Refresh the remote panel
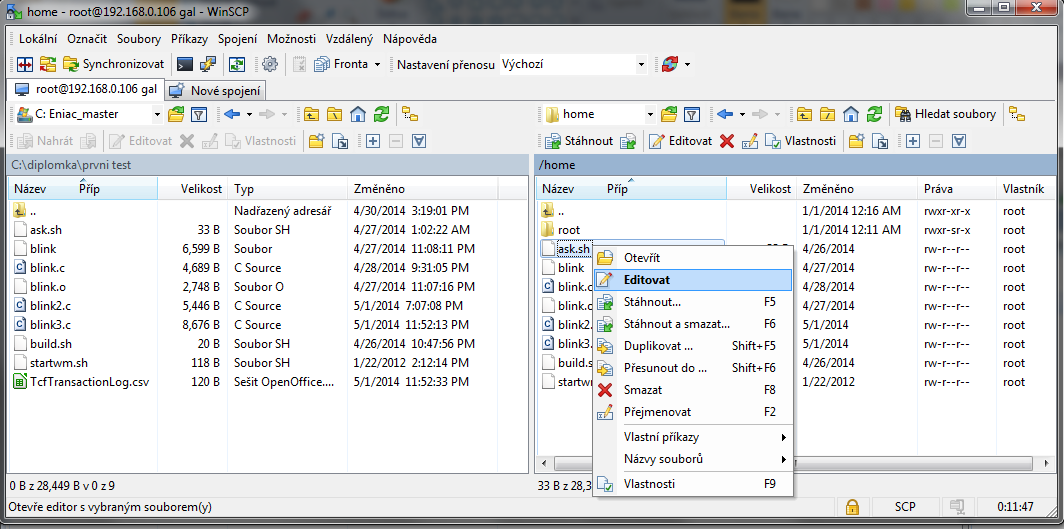The image size is (1064, 529). [x=875, y=114]
